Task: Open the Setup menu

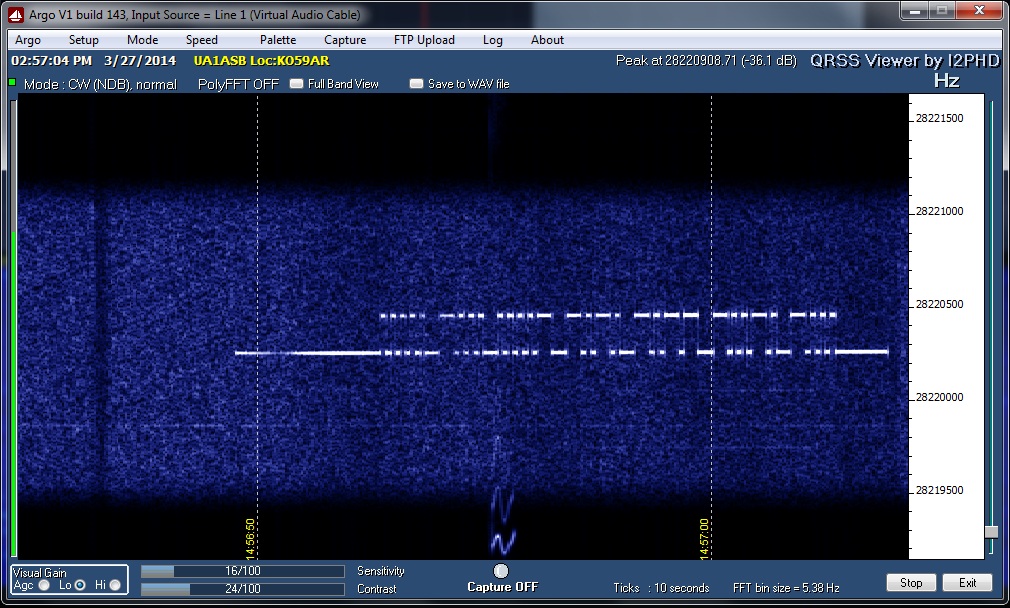Action: pos(84,40)
